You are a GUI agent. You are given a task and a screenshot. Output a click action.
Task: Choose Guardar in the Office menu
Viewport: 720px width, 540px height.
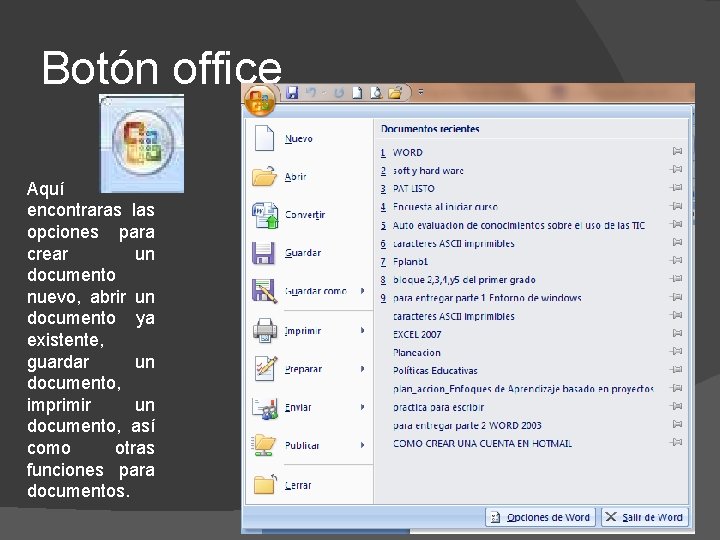point(303,253)
